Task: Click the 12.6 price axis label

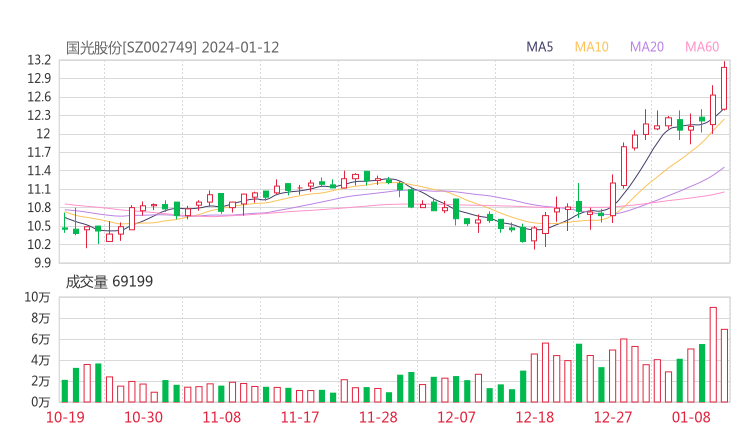Action: [x=39, y=97]
